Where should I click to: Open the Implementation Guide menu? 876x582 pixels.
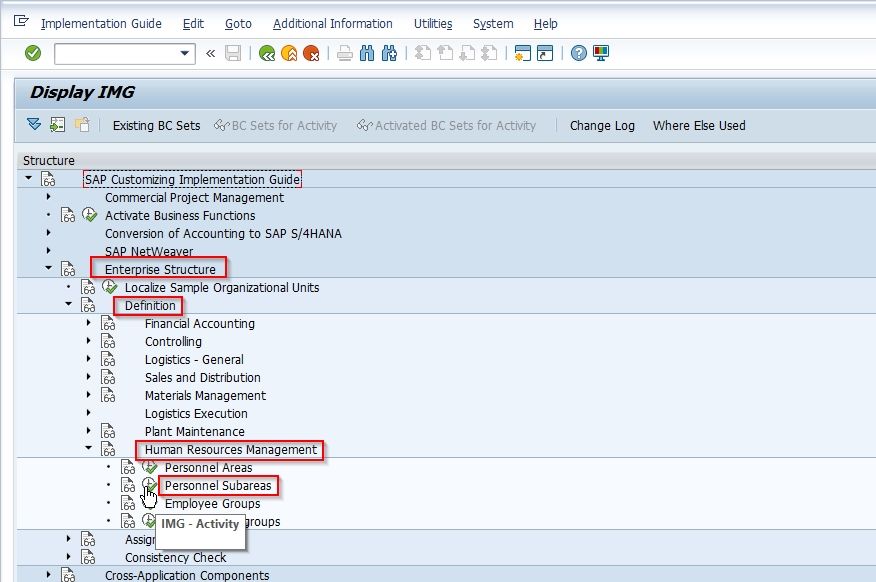(x=101, y=23)
